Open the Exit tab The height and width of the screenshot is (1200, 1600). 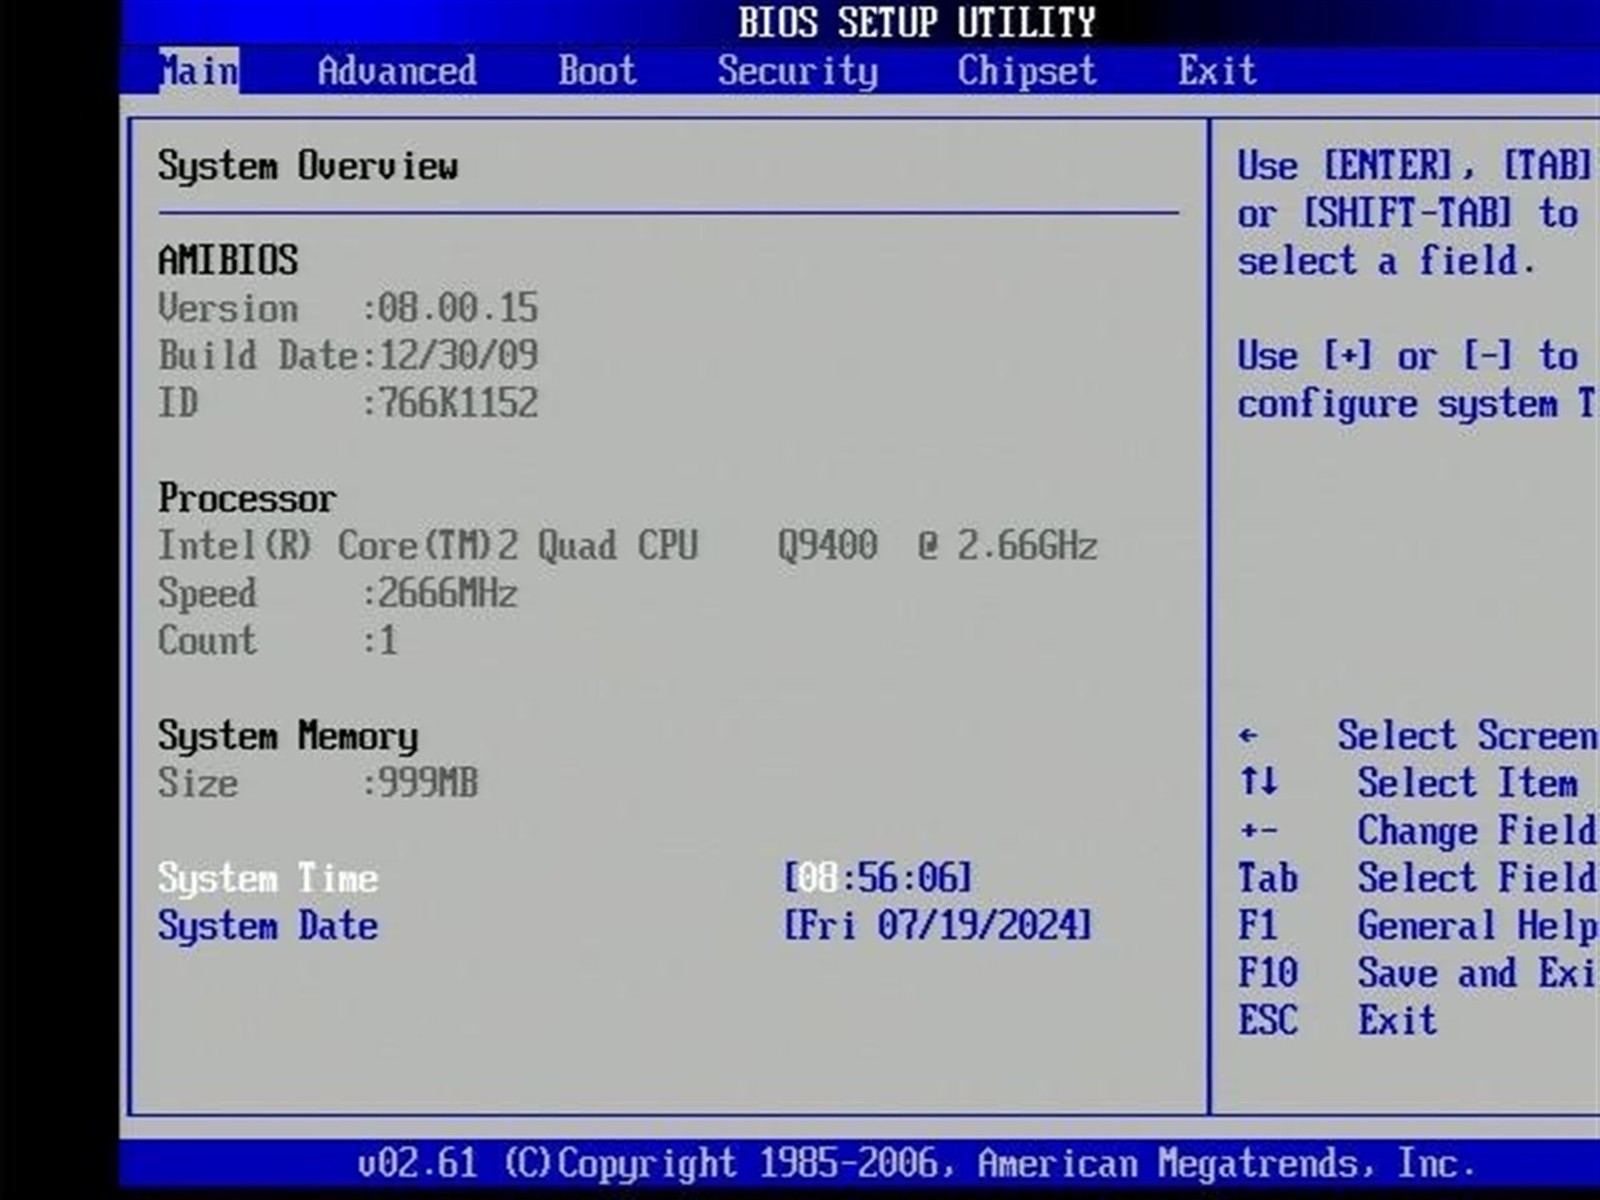[x=1217, y=71]
